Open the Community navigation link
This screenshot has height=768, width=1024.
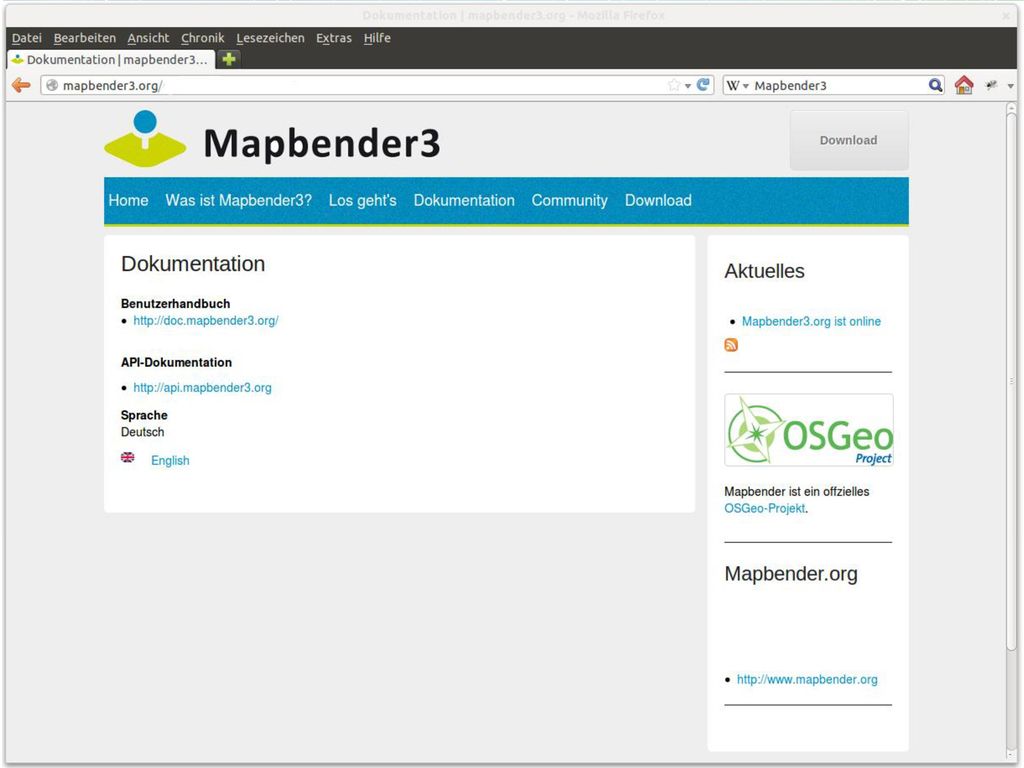point(569,200)
